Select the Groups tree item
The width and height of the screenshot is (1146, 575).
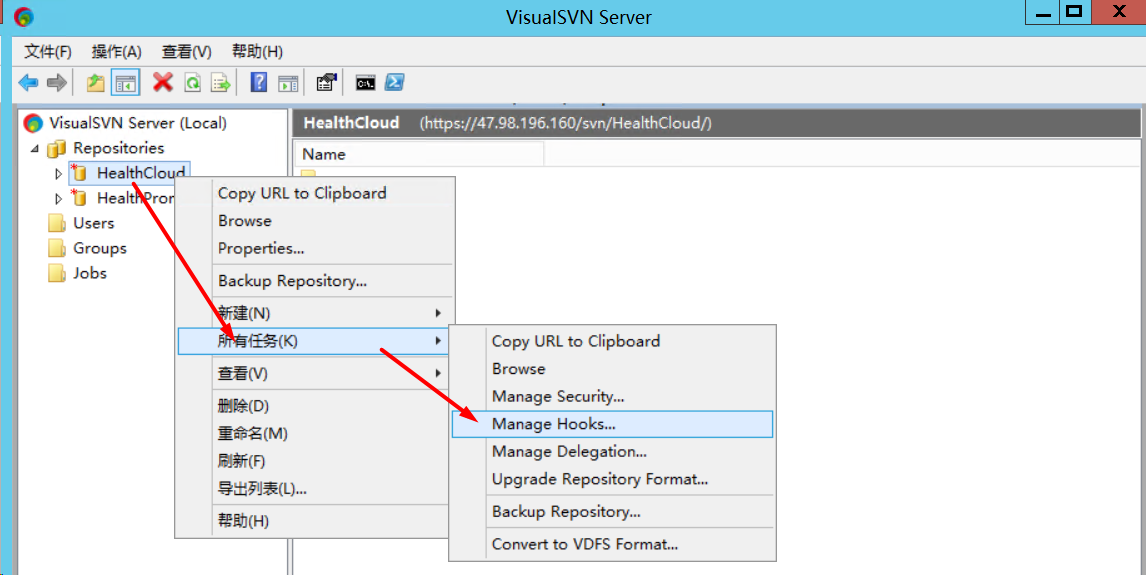tap(100, 248)
